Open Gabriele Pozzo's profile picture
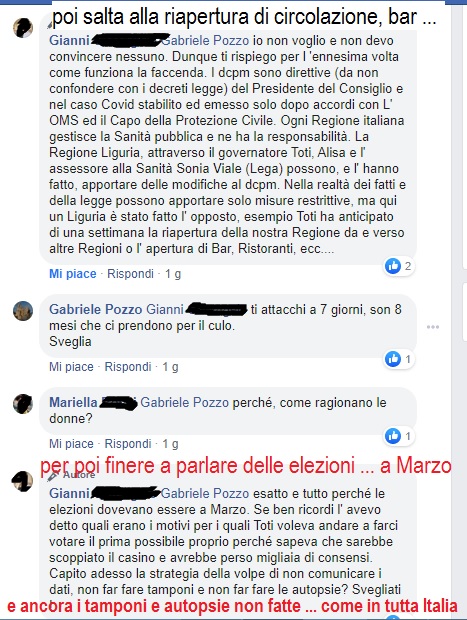This screenshot has width=467, height=620. (23, 311)
